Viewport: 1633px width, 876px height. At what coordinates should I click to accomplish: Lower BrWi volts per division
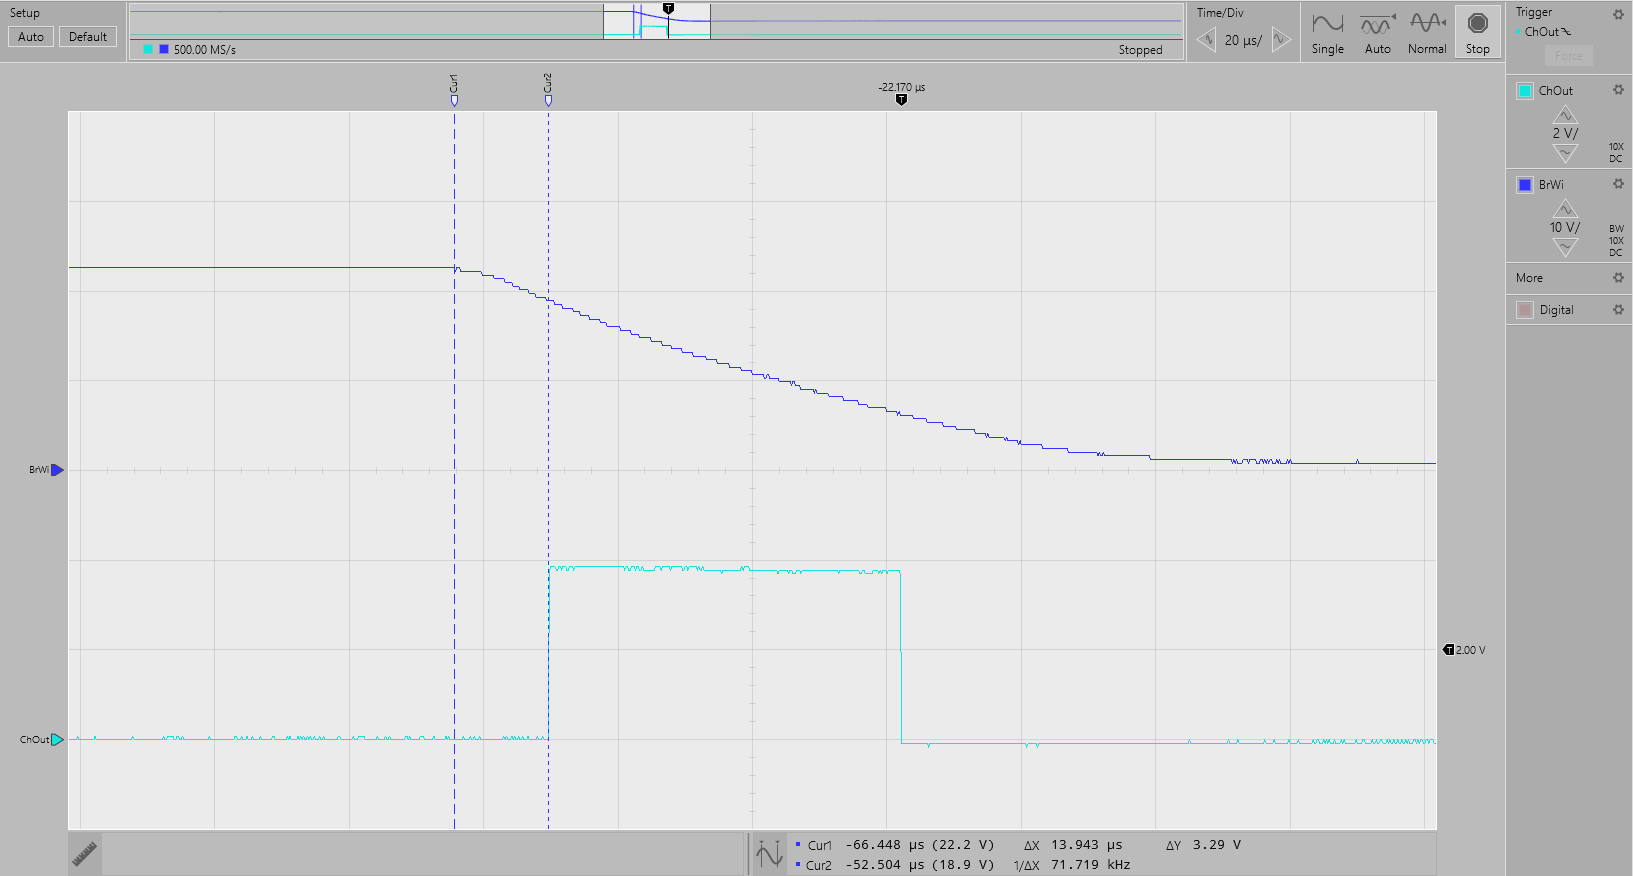coord(1565,247)
